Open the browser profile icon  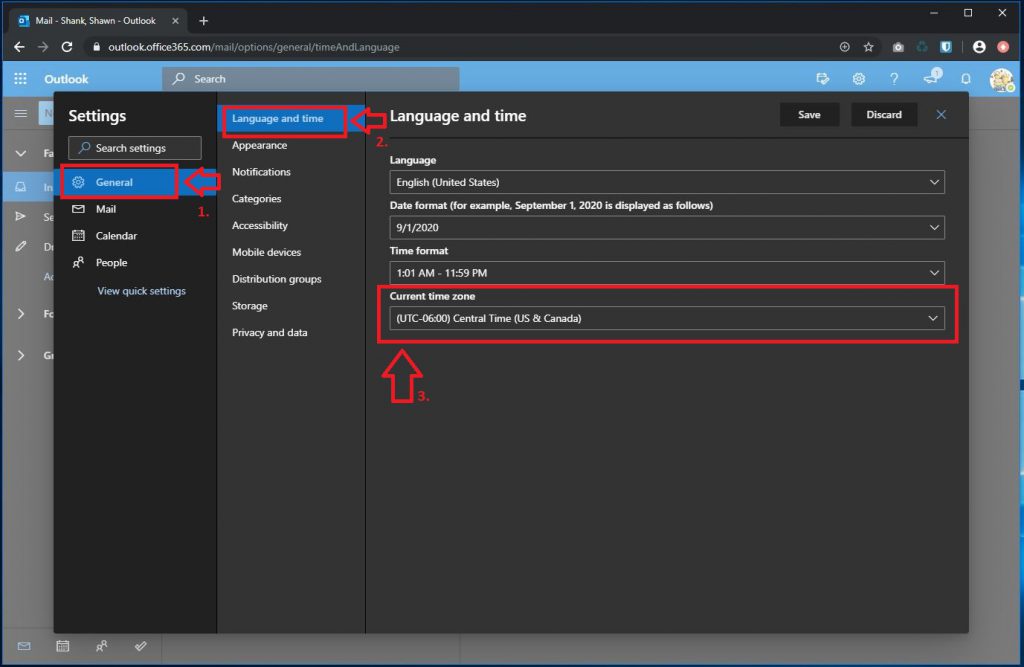click(x=978, y=47)
